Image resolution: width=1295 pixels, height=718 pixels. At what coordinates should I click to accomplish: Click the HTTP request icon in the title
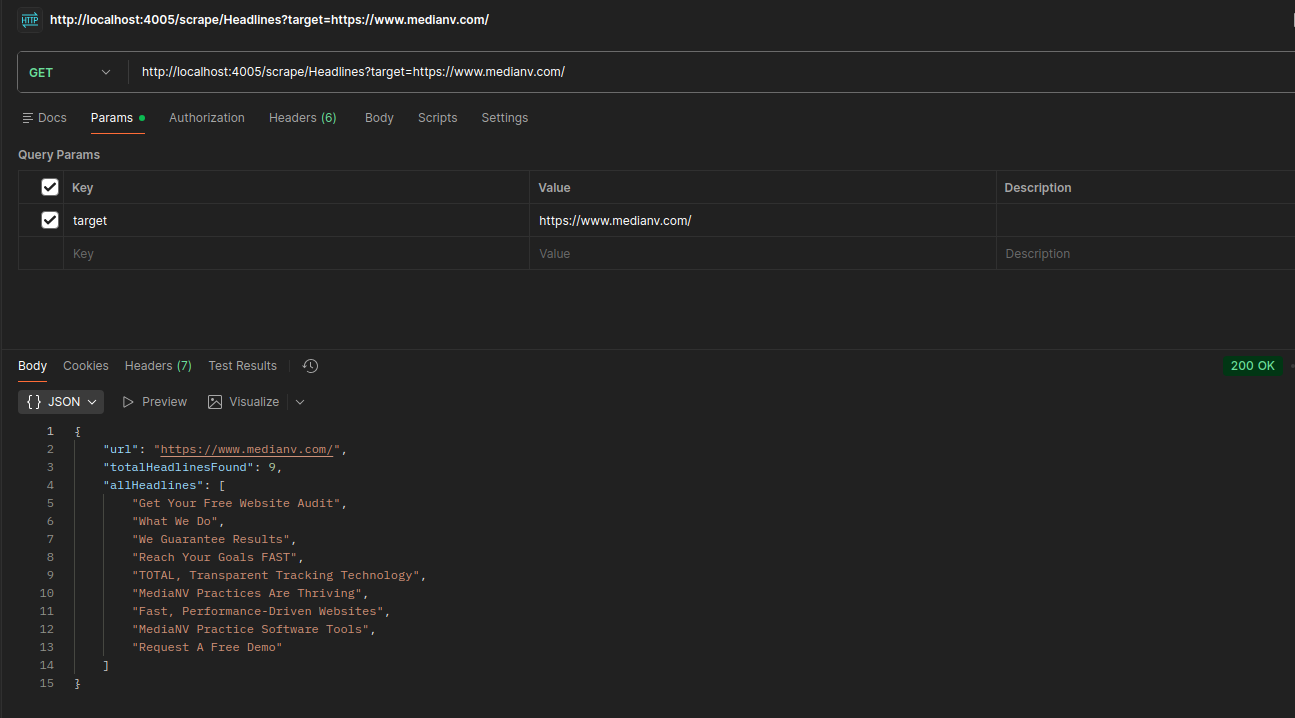pos(30,20)
